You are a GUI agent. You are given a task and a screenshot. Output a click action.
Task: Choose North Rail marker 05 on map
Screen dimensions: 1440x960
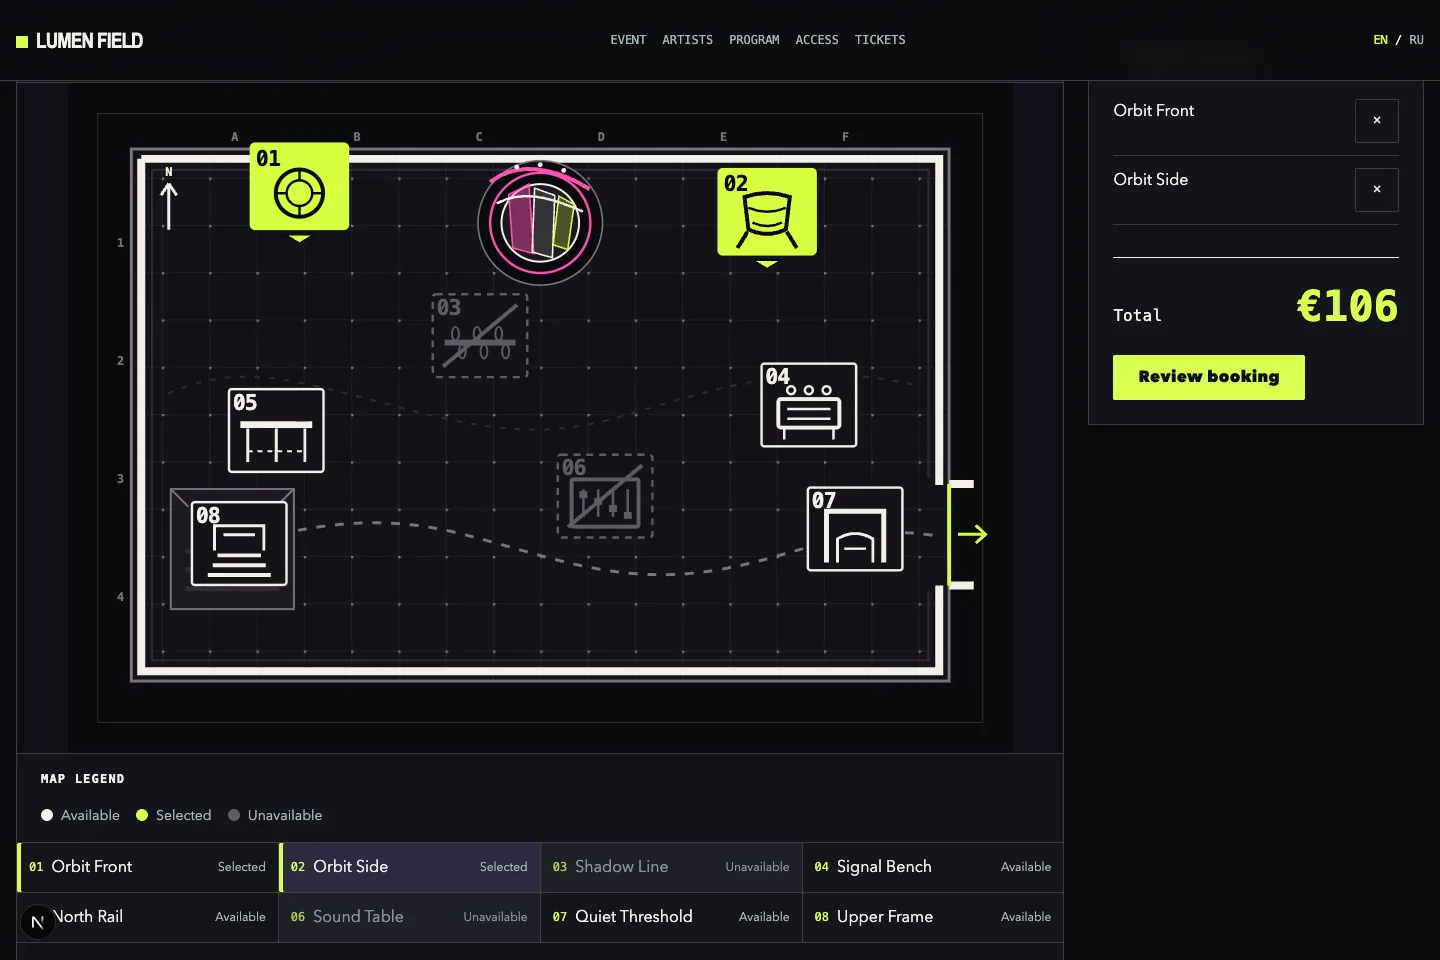(x=276, y=430)
